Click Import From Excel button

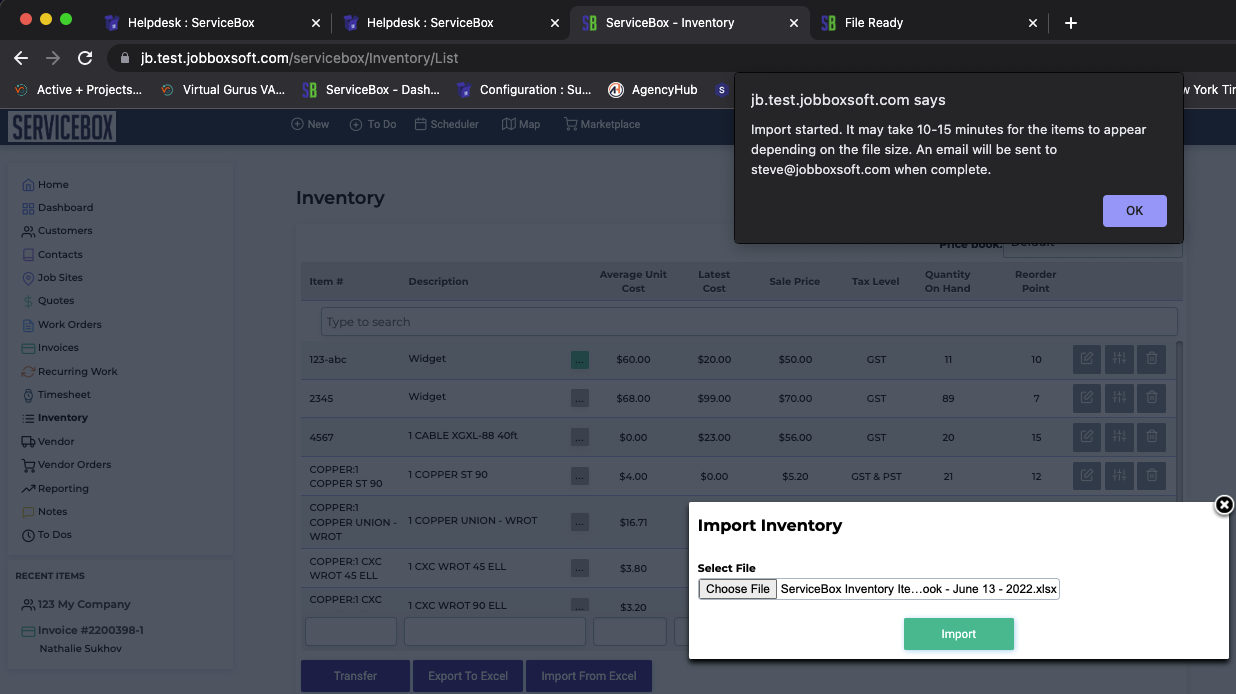pos(589,676)
